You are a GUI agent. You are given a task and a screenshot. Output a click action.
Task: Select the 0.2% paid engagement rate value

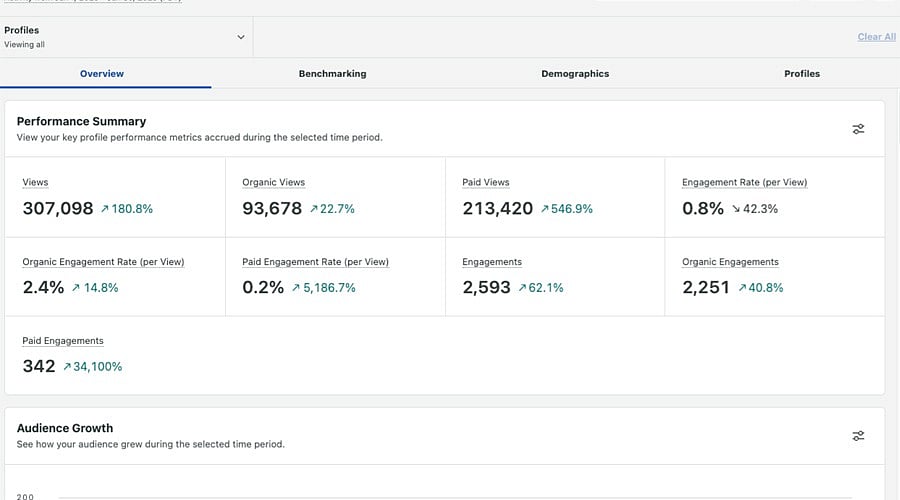tap(263, 287)
